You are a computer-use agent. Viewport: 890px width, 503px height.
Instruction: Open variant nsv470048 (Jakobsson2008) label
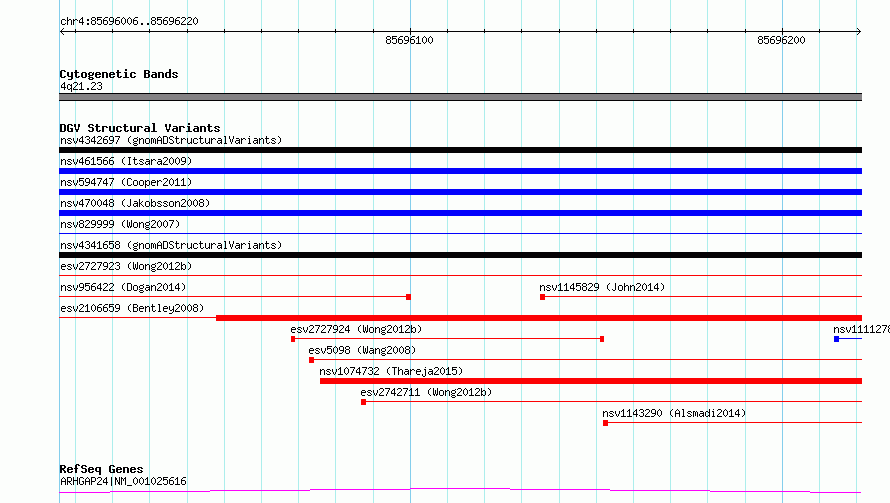pos(135,203)
